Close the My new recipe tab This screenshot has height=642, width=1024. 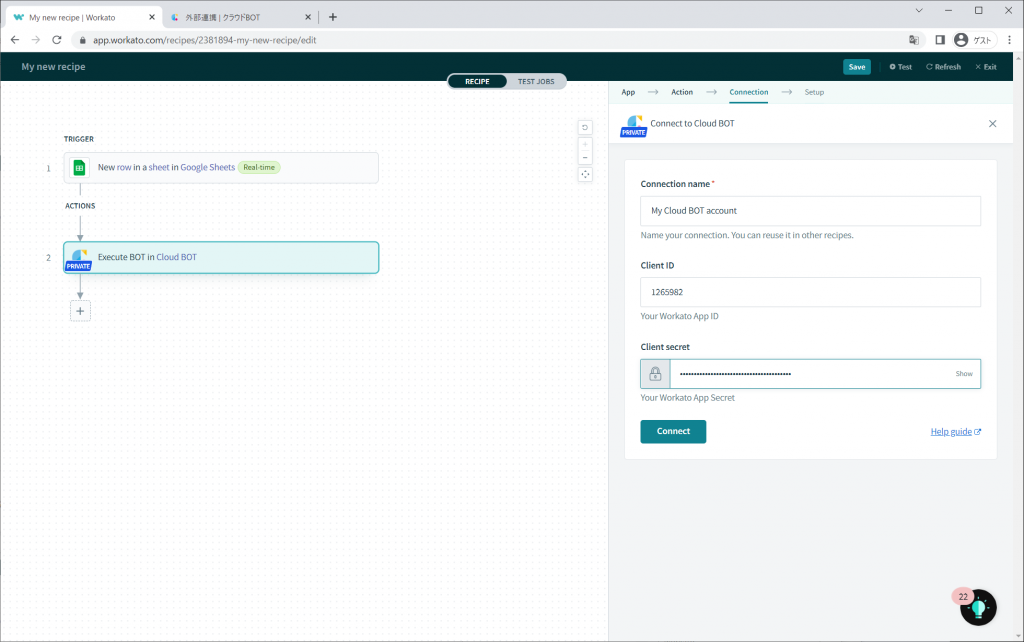152,17
